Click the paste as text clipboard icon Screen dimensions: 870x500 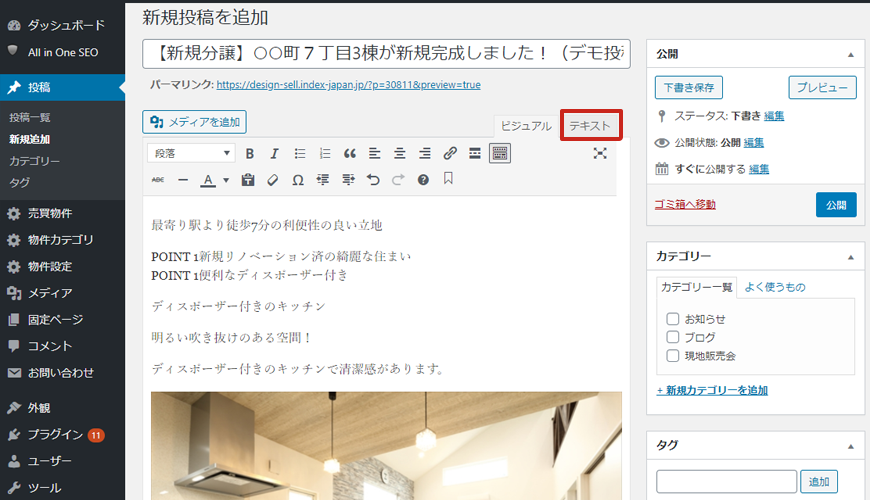pyautogui.click(x=247, y=180)
